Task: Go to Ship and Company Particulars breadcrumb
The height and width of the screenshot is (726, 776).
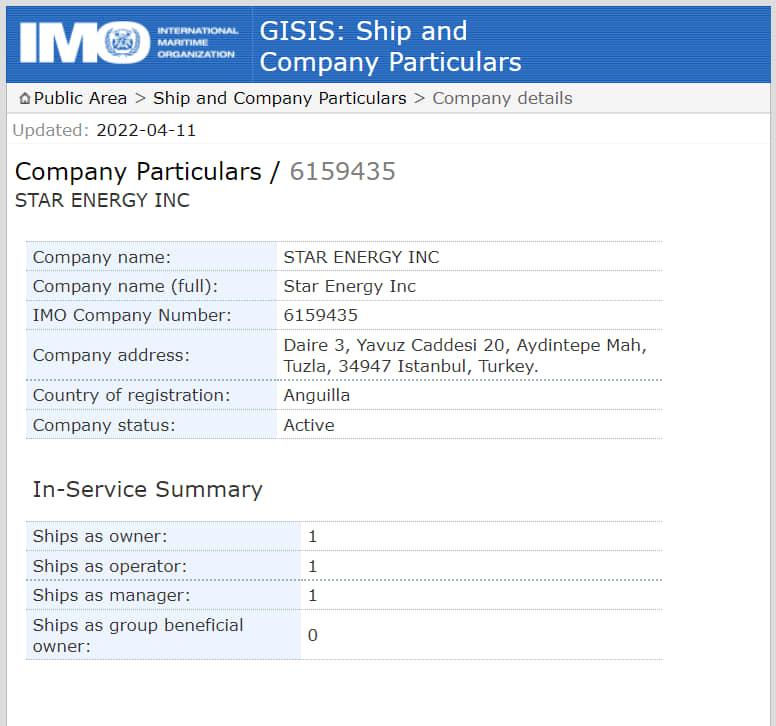Action: click(280, 98)
